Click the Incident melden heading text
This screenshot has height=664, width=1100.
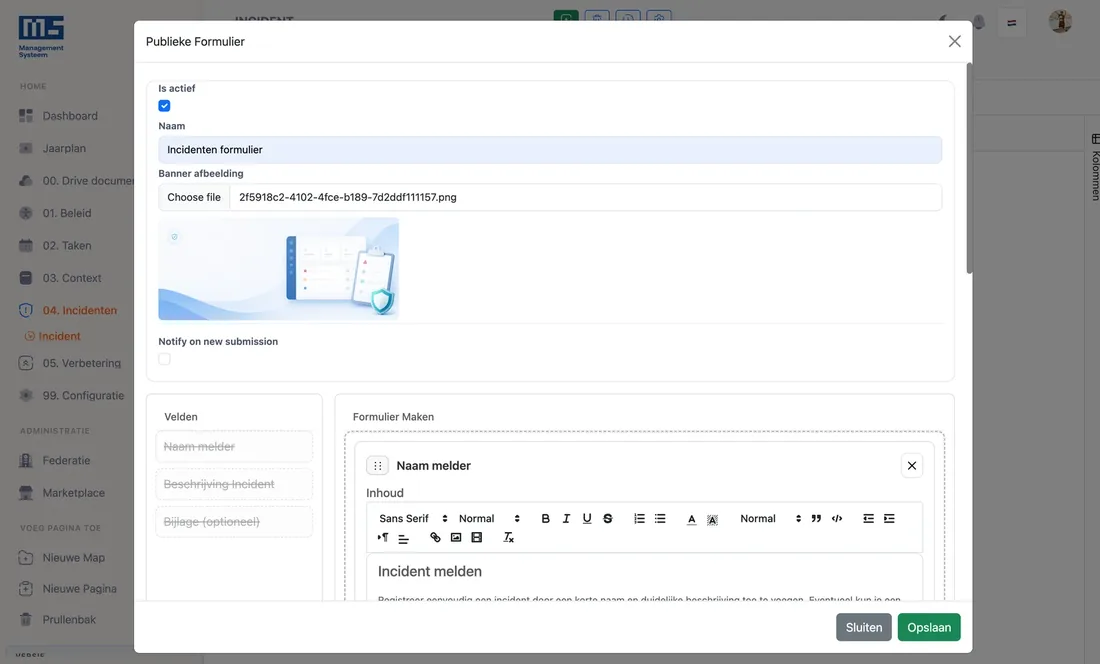tap(429, 571)
